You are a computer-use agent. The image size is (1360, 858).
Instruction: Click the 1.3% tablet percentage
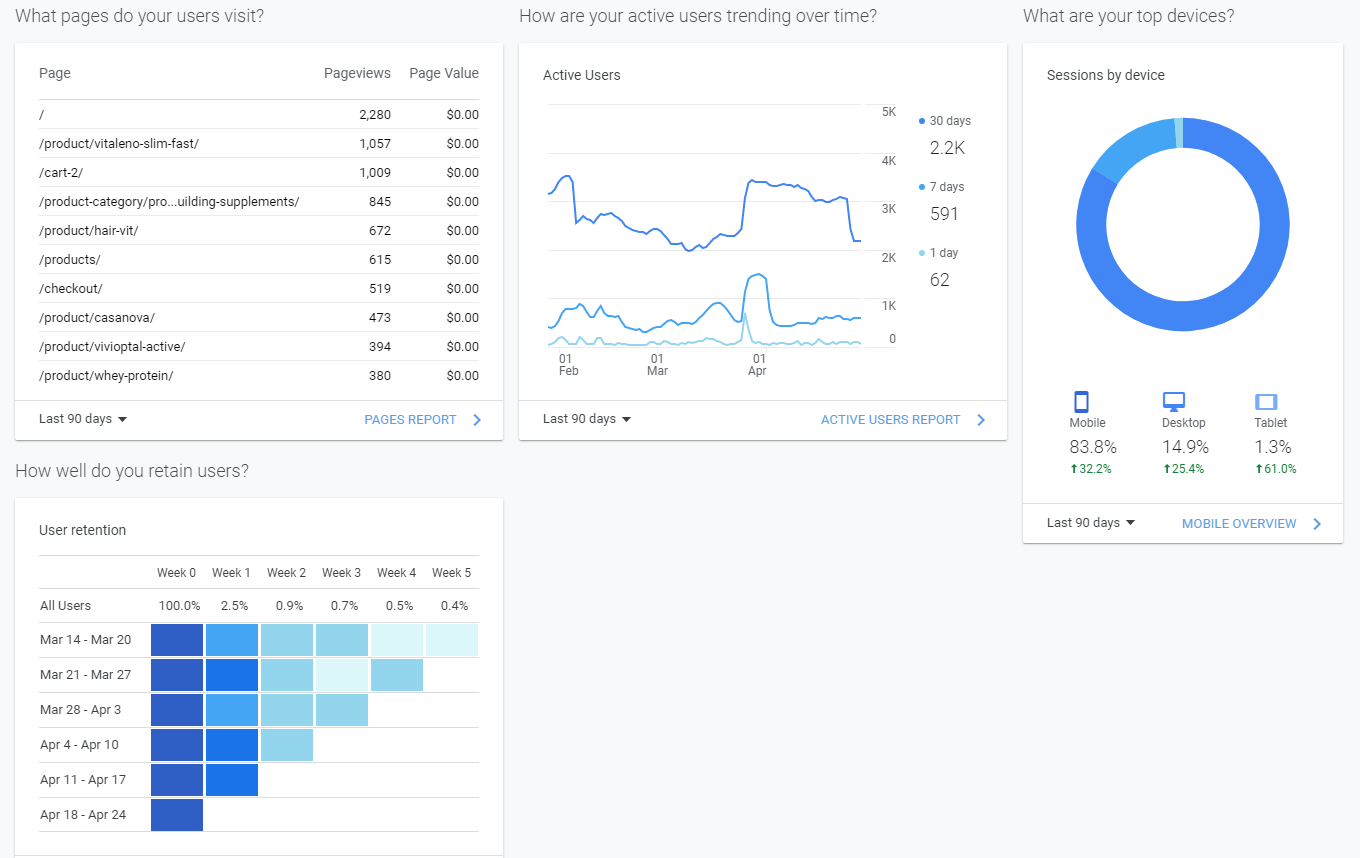[x=1273, y=447]
